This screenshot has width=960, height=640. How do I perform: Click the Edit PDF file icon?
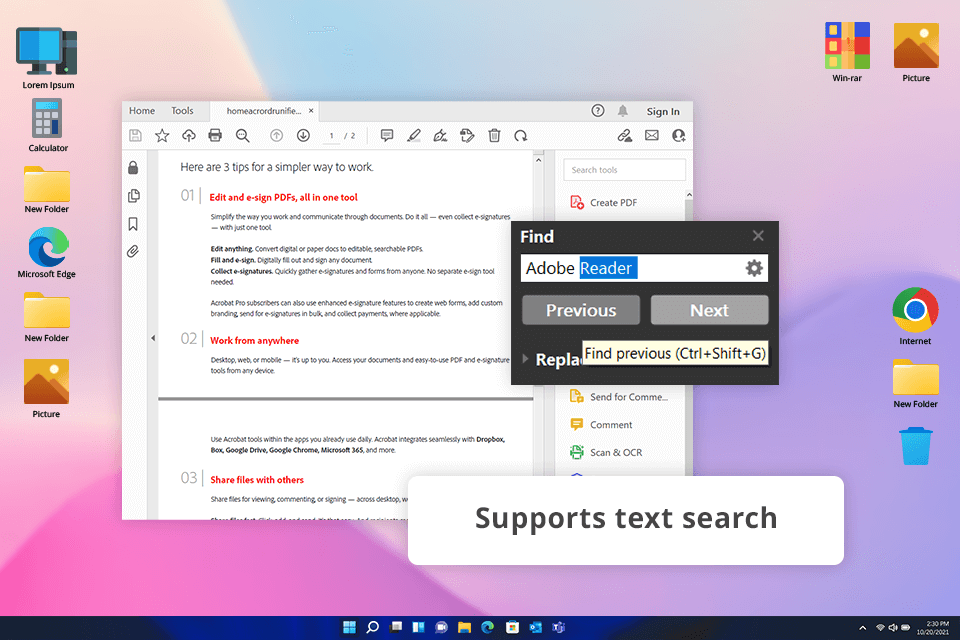[x=467, y=135]
